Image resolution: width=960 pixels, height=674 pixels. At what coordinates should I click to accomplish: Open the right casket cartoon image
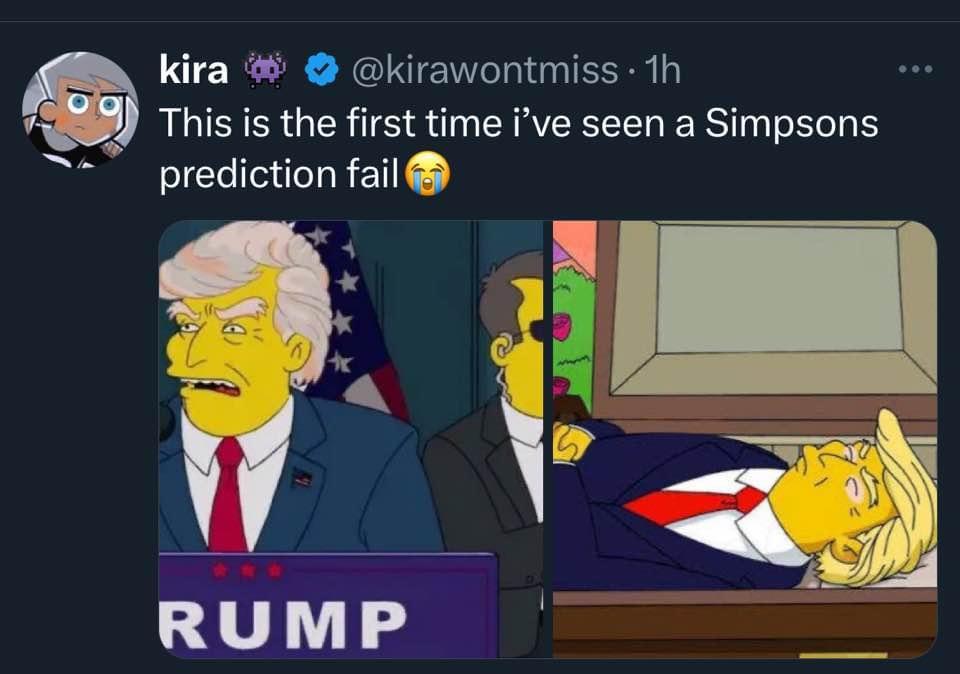pyautogui.click(x=745, y=439)
